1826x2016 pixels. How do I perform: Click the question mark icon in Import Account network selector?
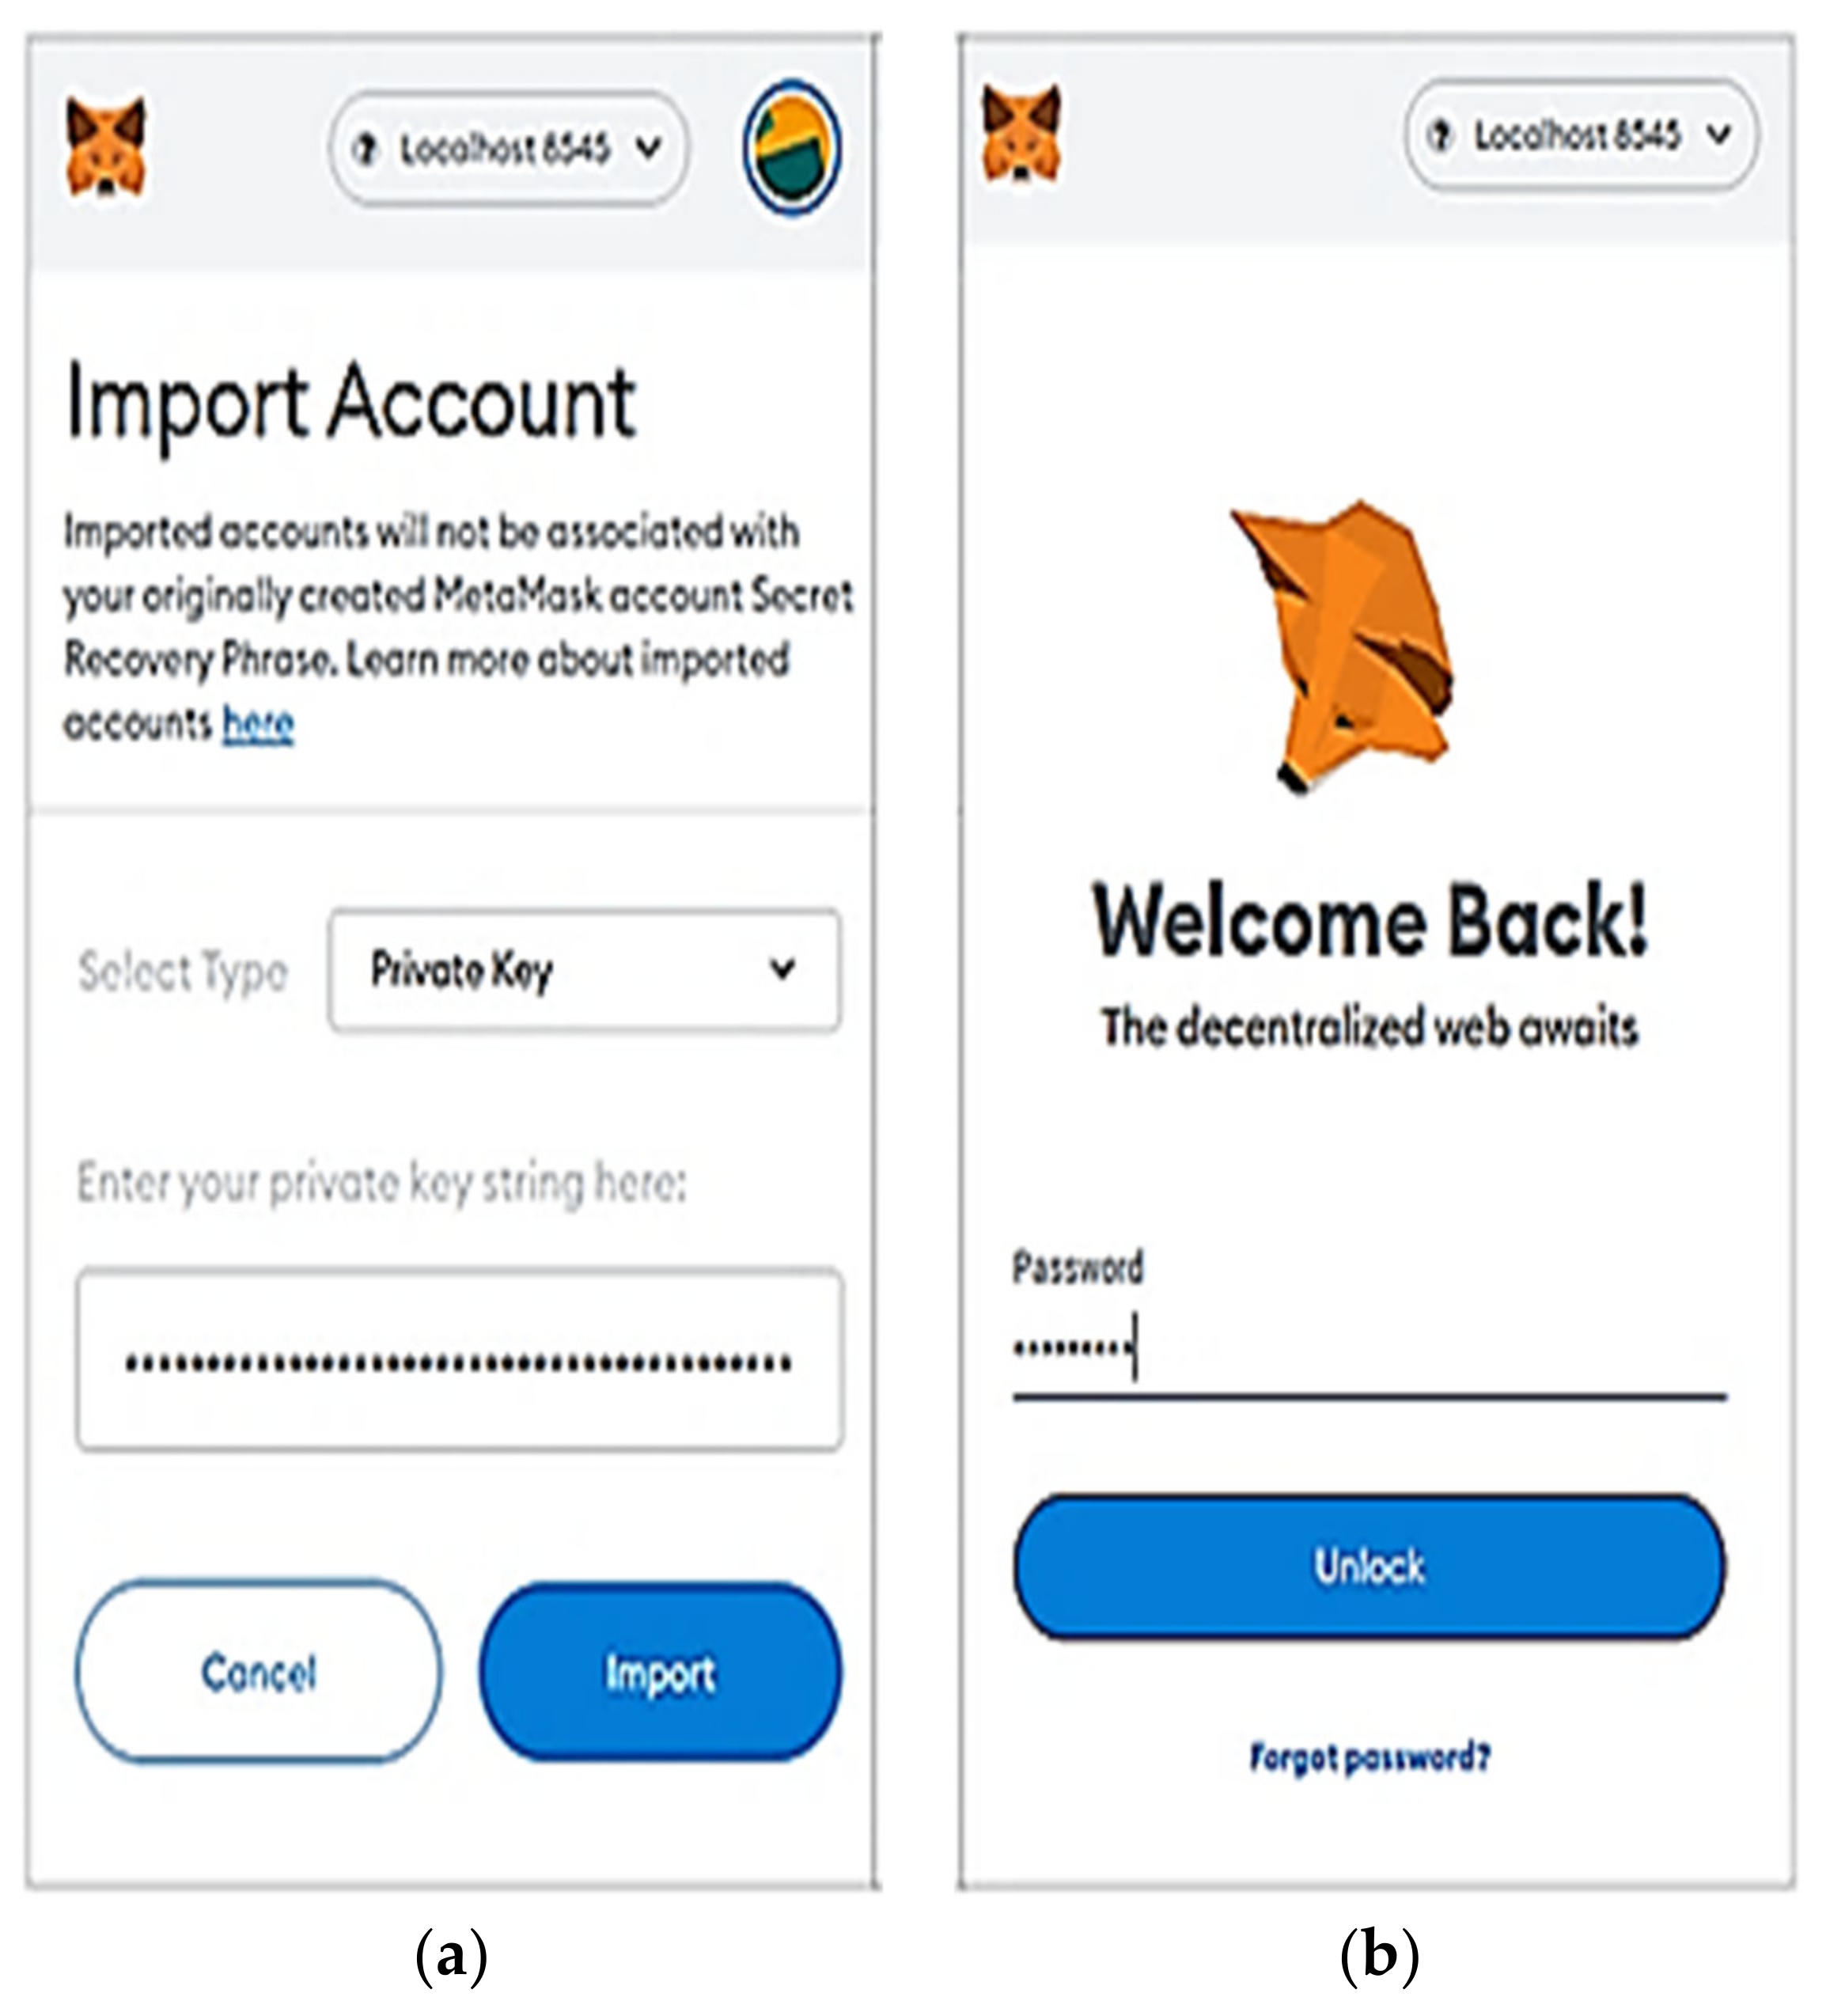366,149
